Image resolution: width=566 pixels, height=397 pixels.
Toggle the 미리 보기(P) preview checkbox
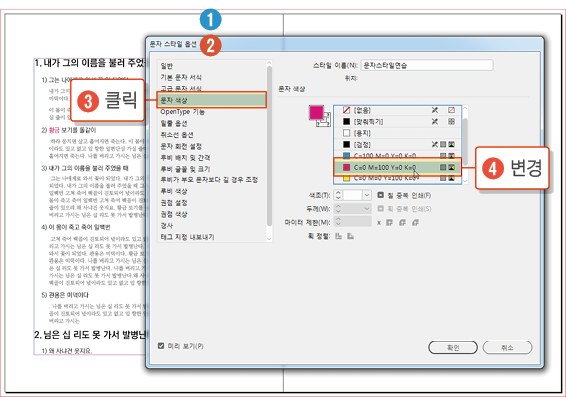click(161, 346)
